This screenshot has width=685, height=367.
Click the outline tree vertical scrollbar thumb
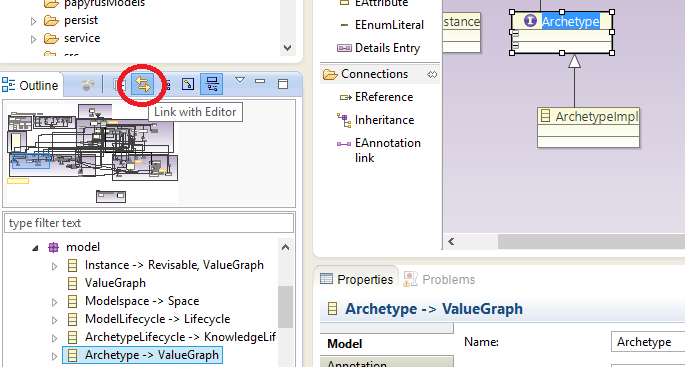[x=285, y=307]
